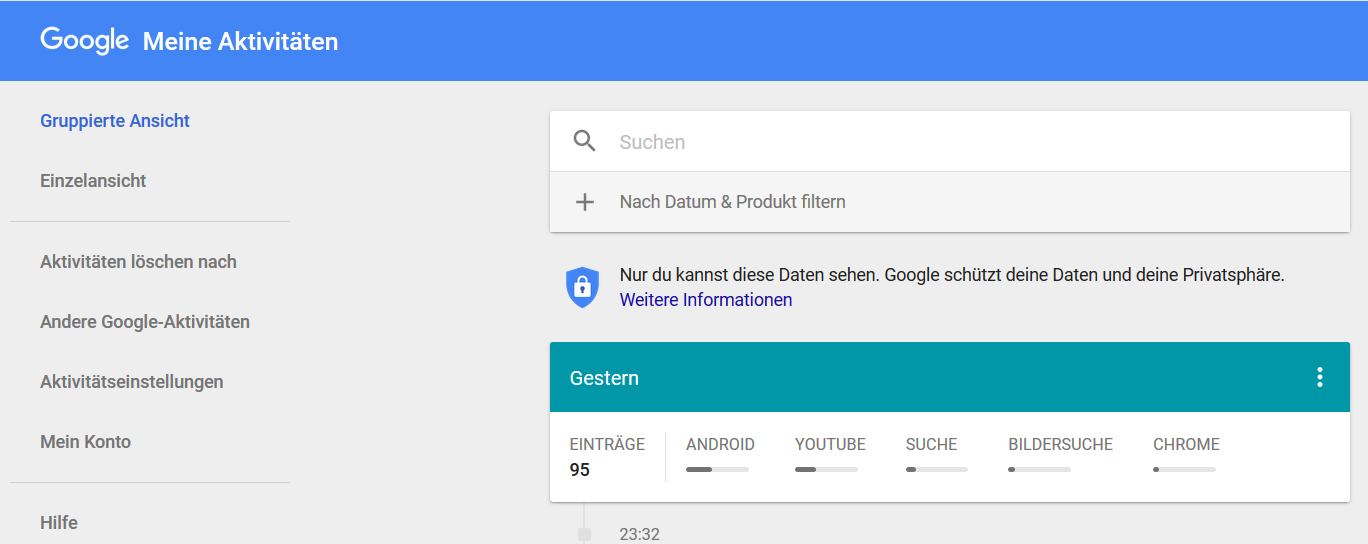Open Andere Google-Aktivitäten

tap(145, 322)
